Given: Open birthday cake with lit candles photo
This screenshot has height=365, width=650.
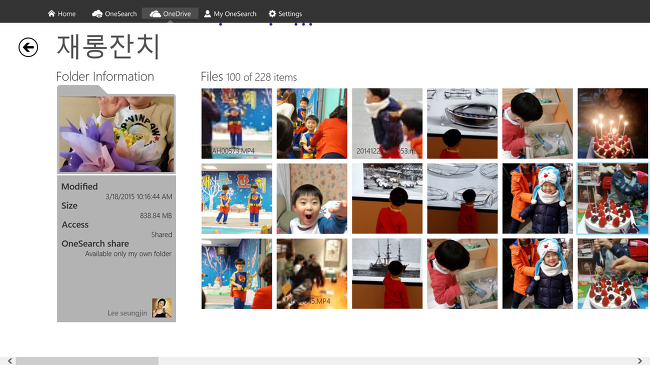Looking at the screenshot, I should click(613, 123).
